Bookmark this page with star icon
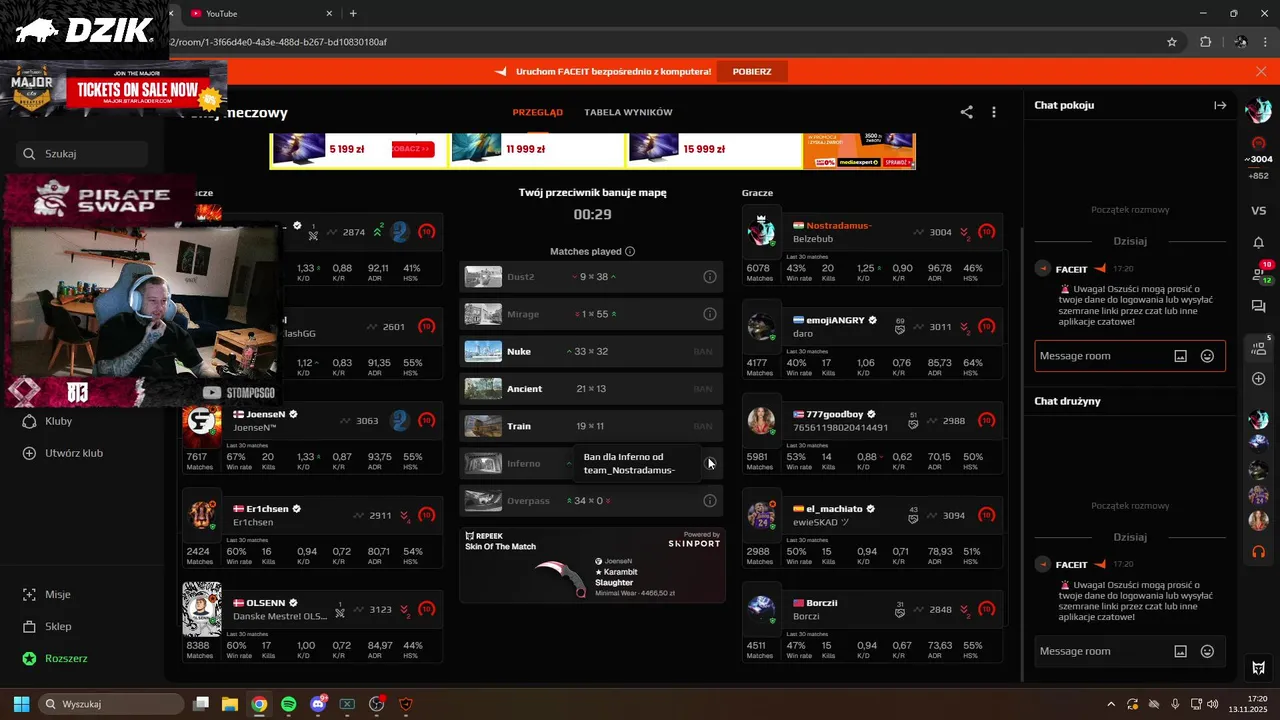This screenshot has height=720, width=1280. (1172, 42)
